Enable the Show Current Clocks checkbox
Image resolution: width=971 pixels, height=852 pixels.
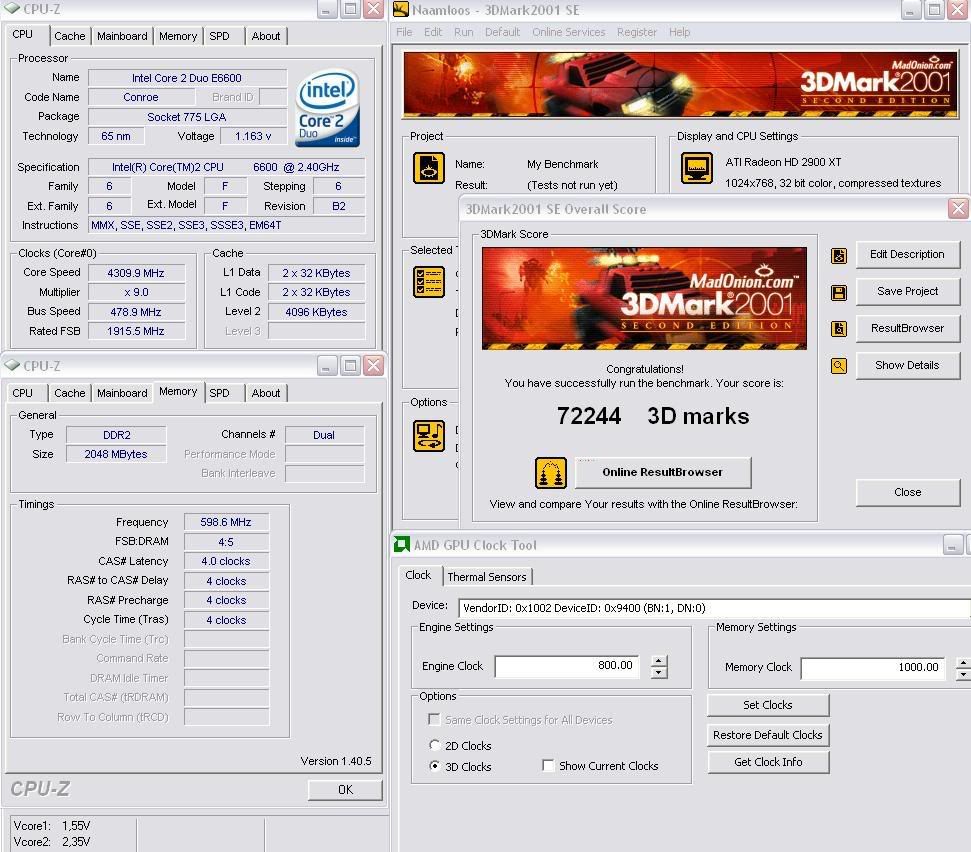(x=548, y=765)
